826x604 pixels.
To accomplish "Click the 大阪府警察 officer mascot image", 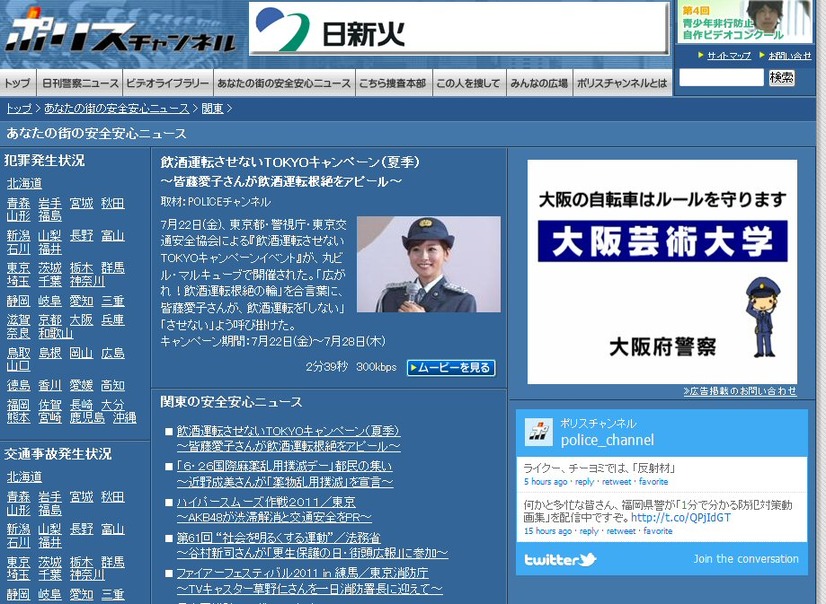I will pos(762,318).
